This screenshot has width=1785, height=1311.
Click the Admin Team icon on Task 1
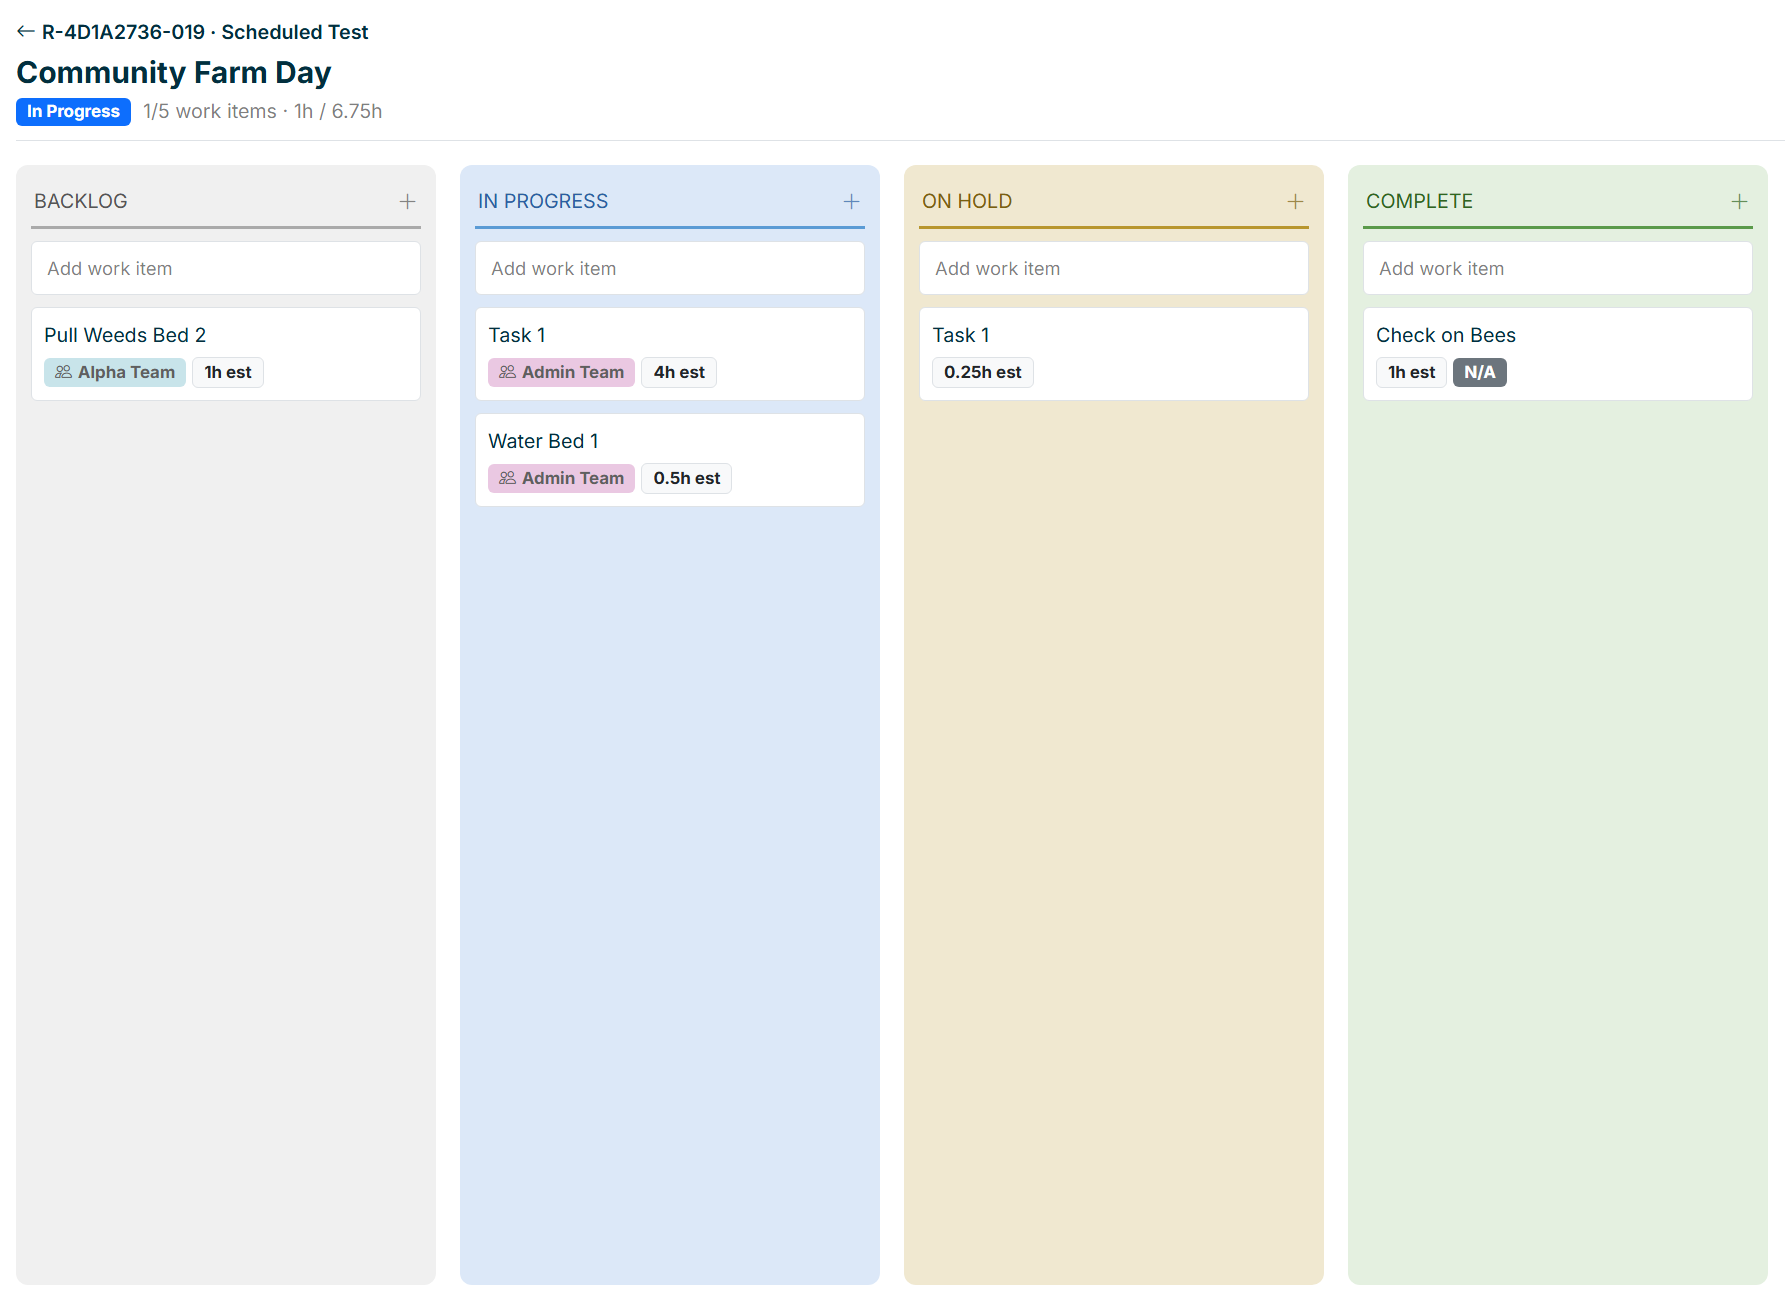coord(507,372)
